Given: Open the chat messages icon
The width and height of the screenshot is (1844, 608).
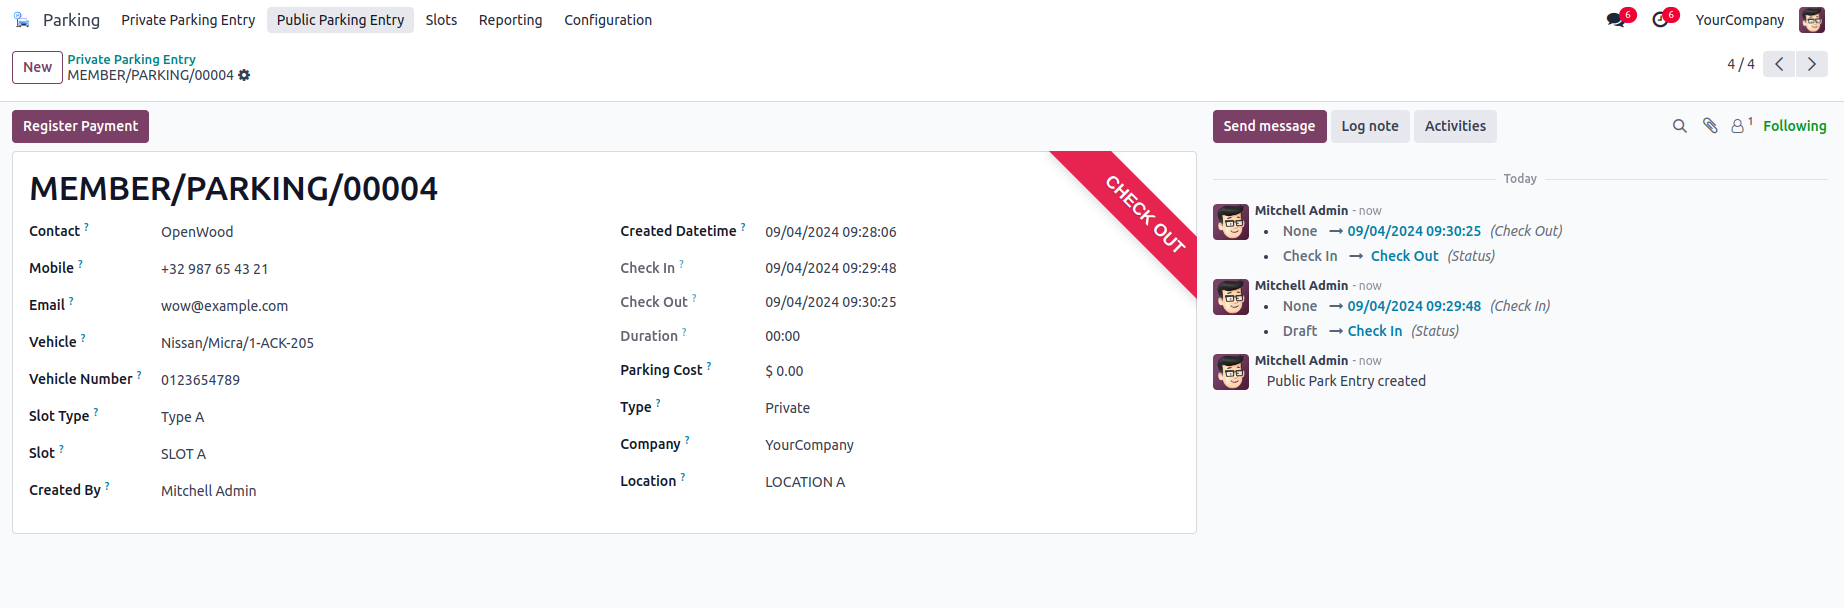Looking at the screenshot, I should (1615, 20).
